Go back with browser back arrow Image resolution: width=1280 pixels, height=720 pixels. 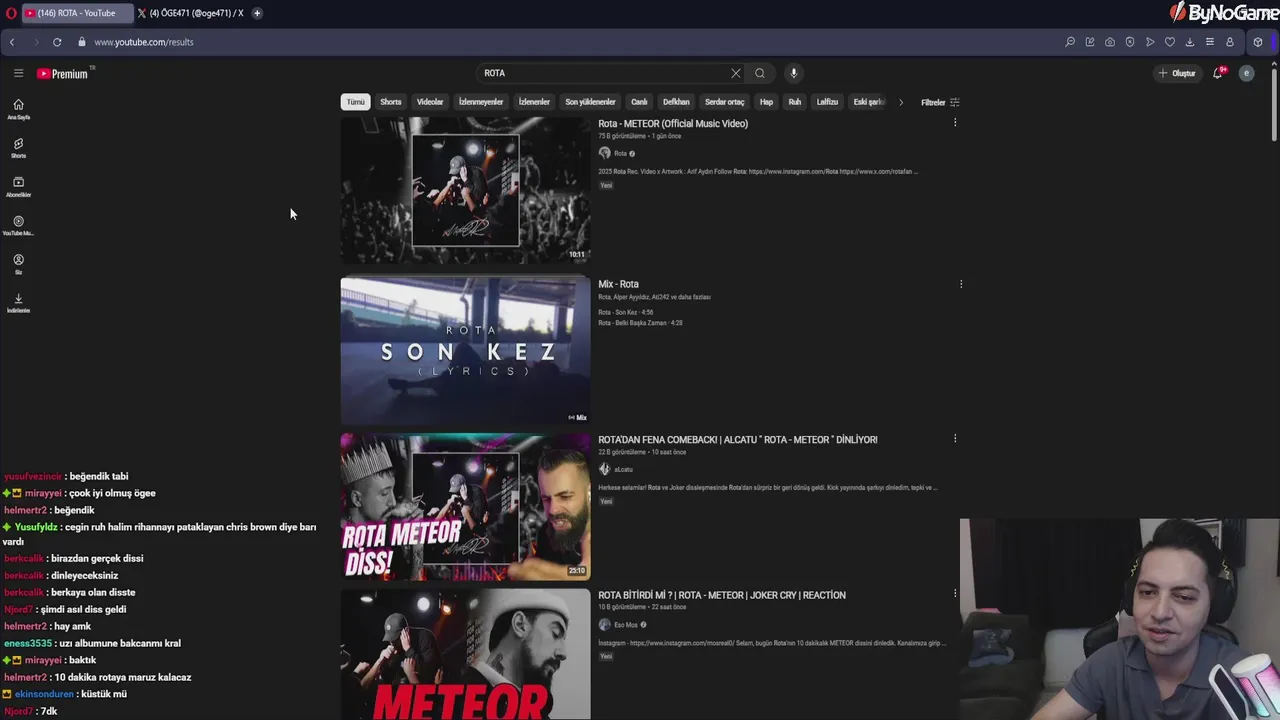[x=12, y=42]
